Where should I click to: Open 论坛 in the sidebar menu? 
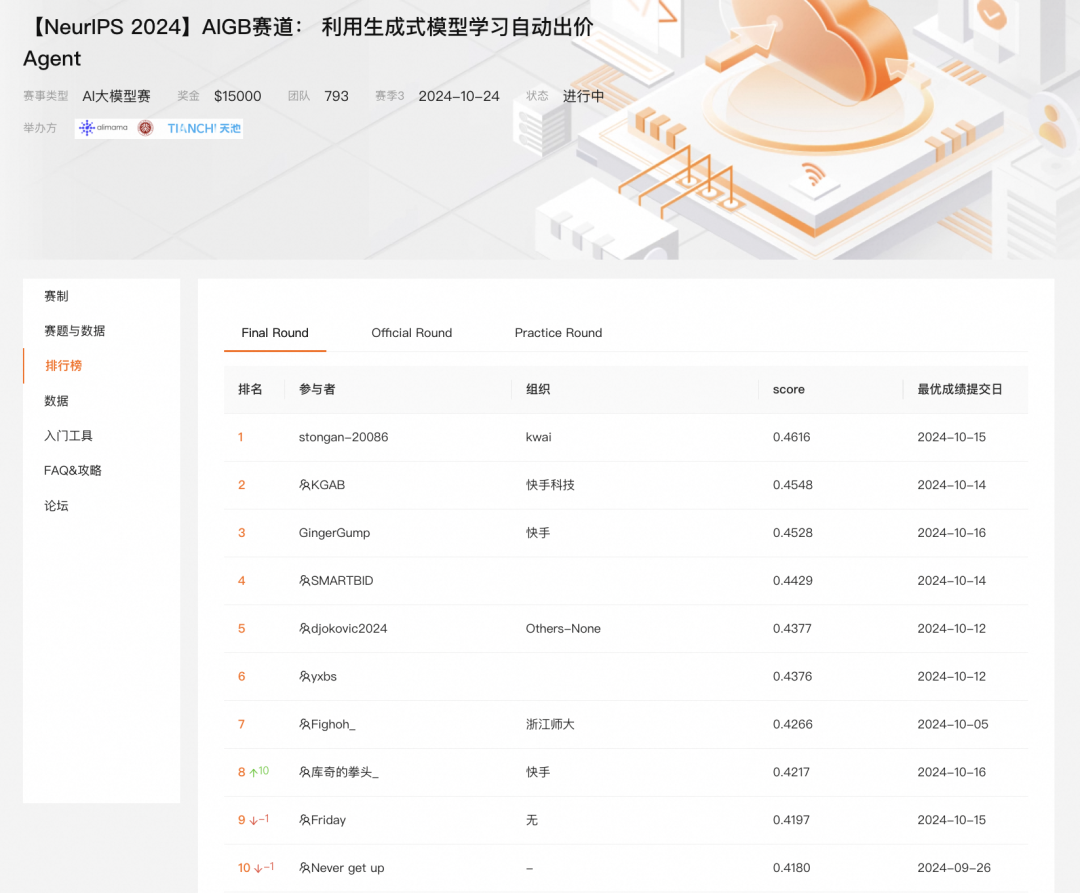click(x=57, y=506)
